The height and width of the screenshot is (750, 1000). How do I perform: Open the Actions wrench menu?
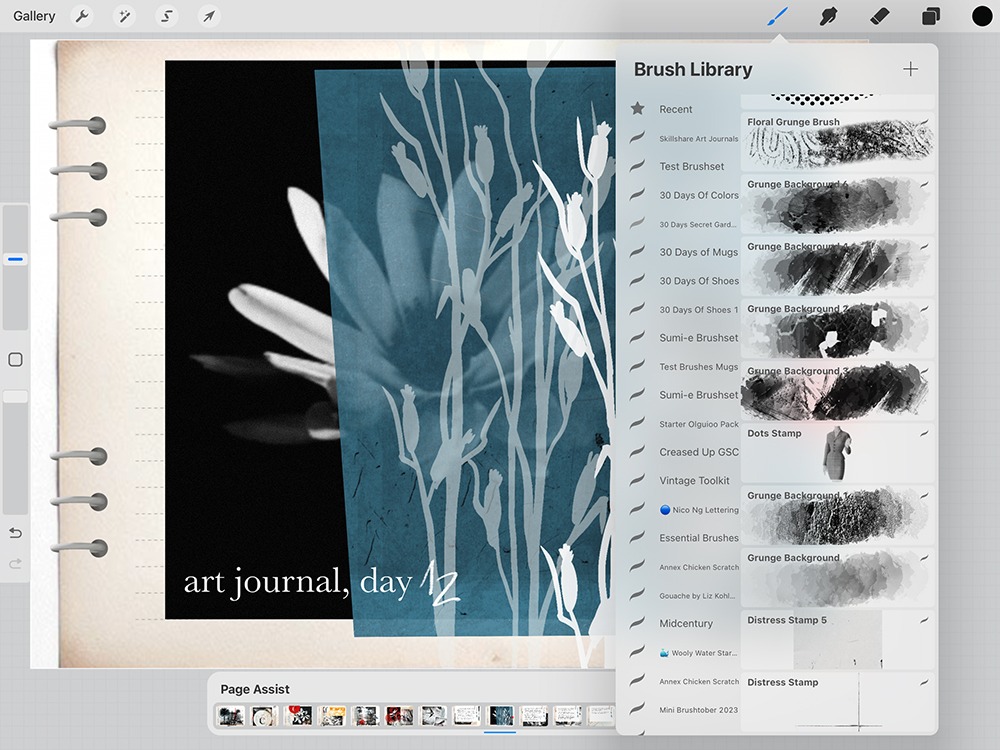point(82,16)
